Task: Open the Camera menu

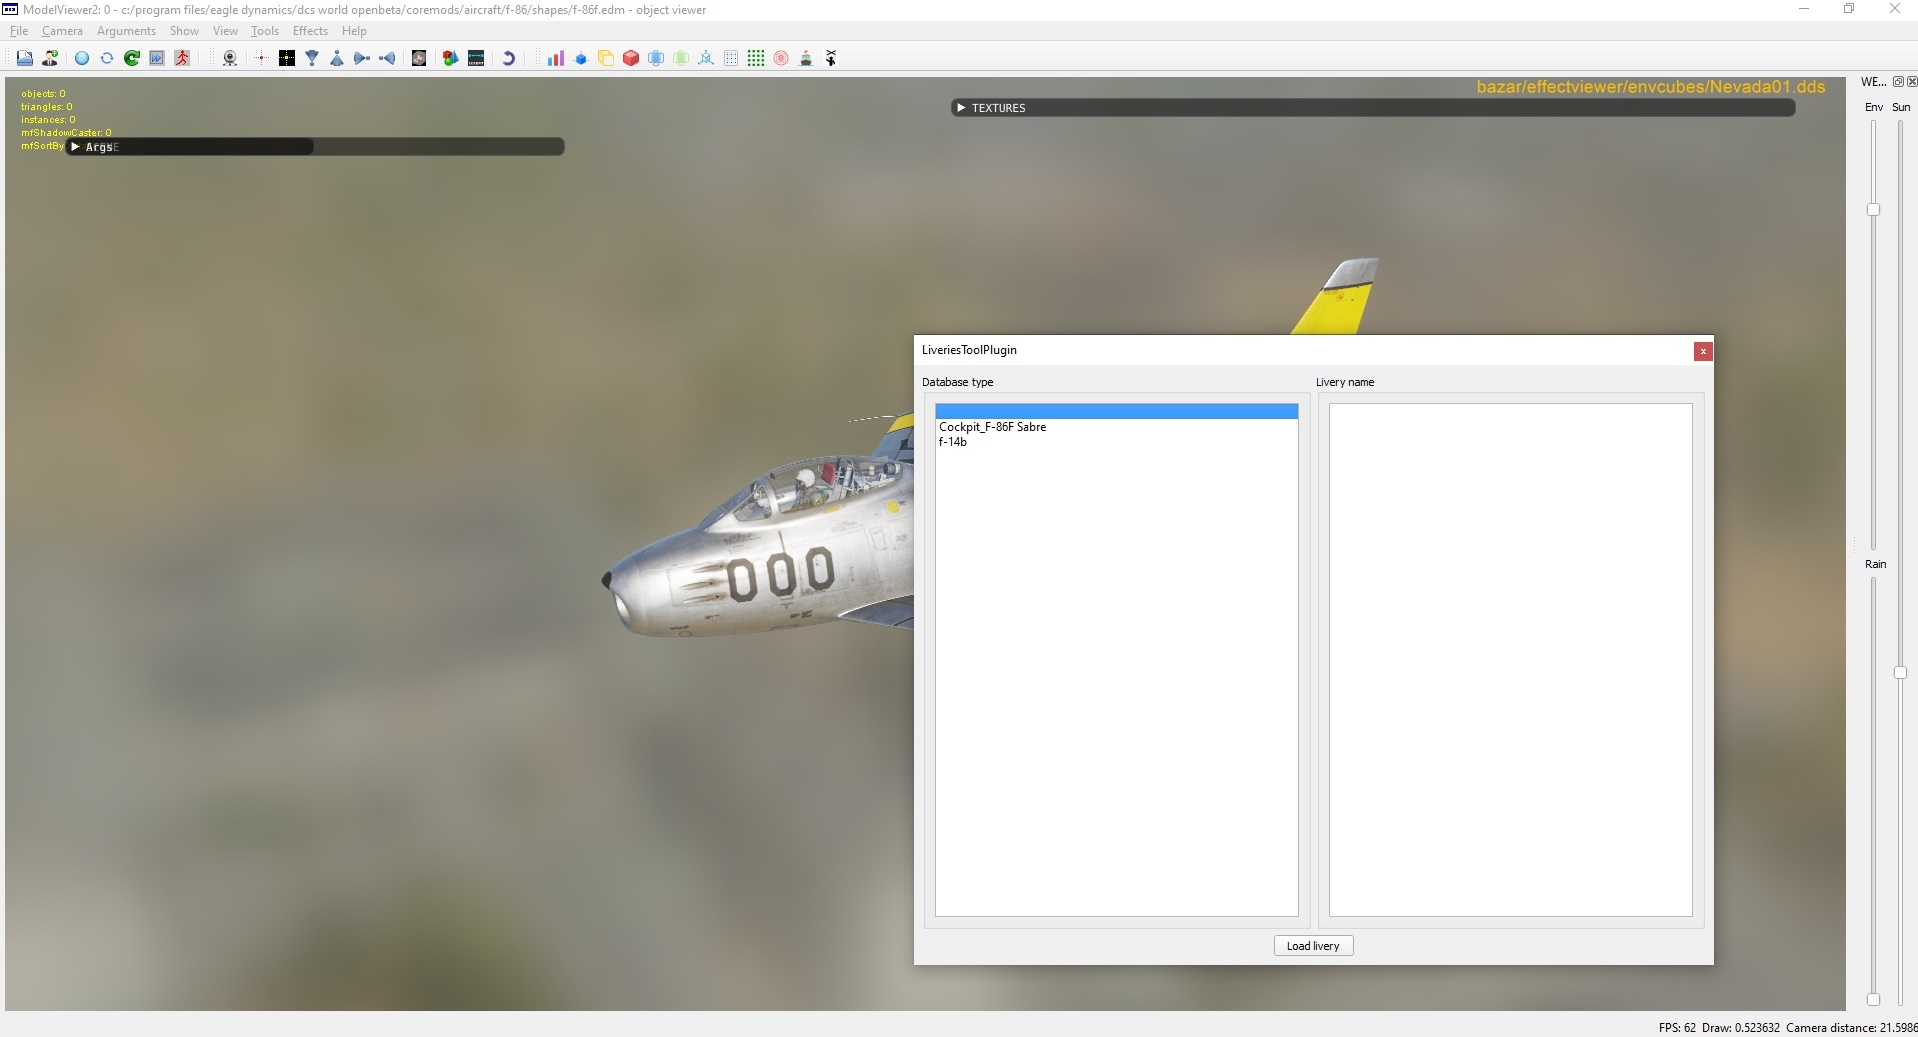Action: click(x=62, y=31)
